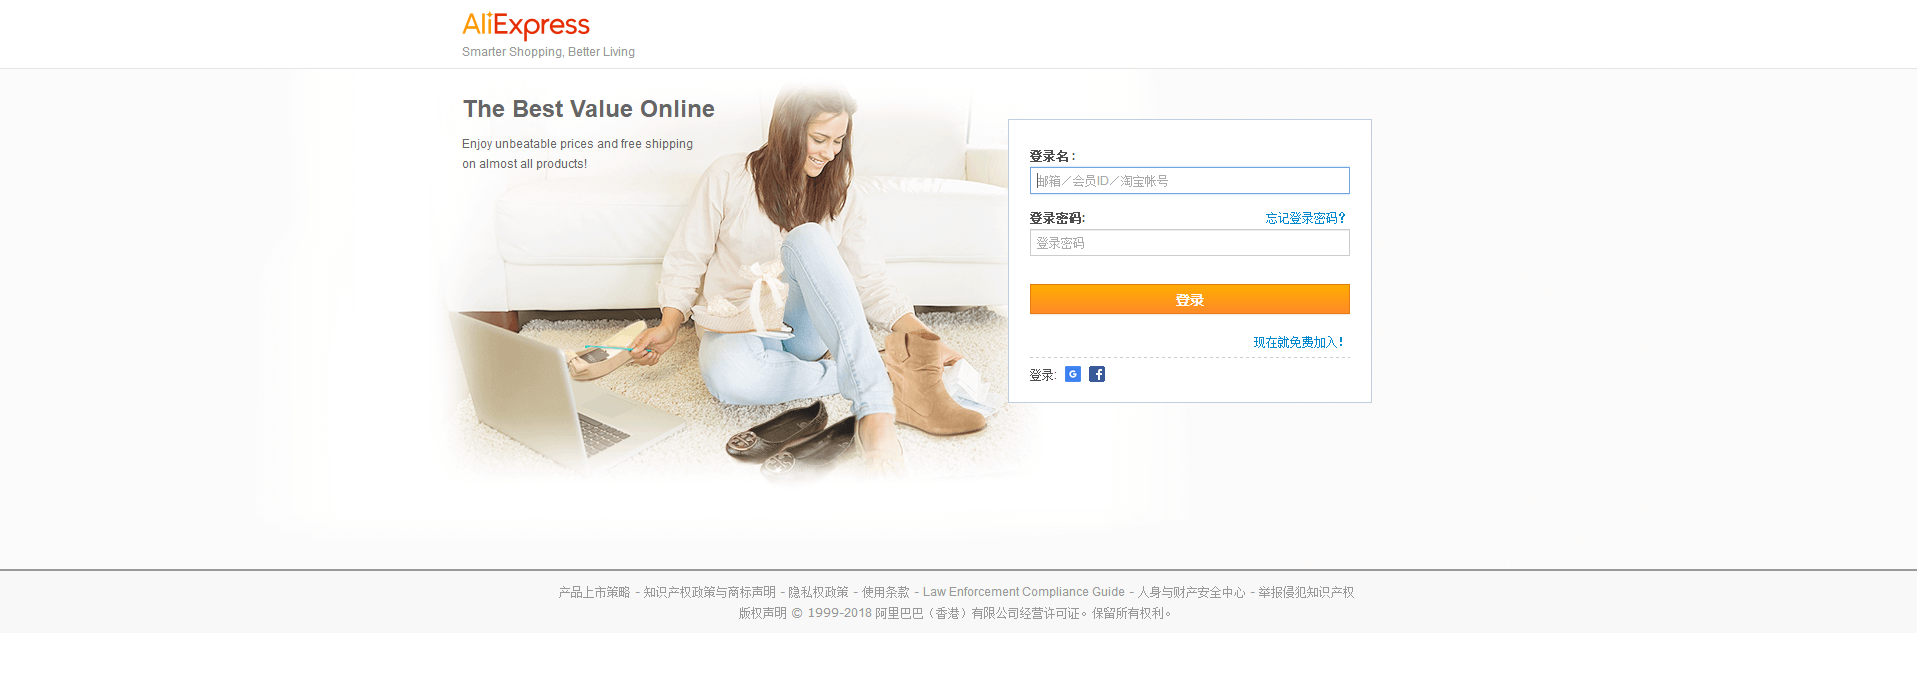Focus the 登录名 username input field
Viewport: 1917px width, 690px height.
1190,181
